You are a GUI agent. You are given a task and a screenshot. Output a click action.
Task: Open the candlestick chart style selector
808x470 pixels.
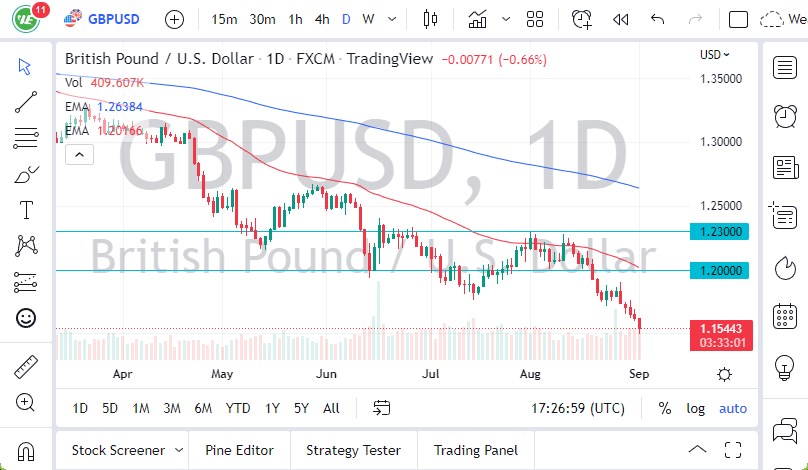pos(431,19)
